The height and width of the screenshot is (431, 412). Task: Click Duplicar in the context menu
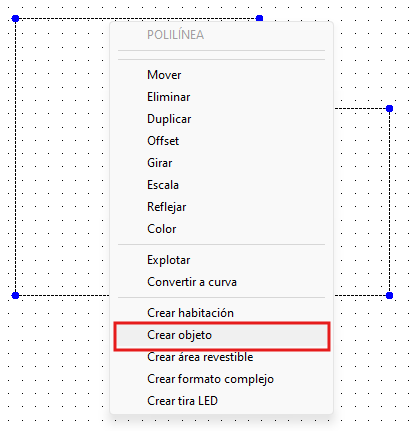pyautogui.click(x=221, y=119)
